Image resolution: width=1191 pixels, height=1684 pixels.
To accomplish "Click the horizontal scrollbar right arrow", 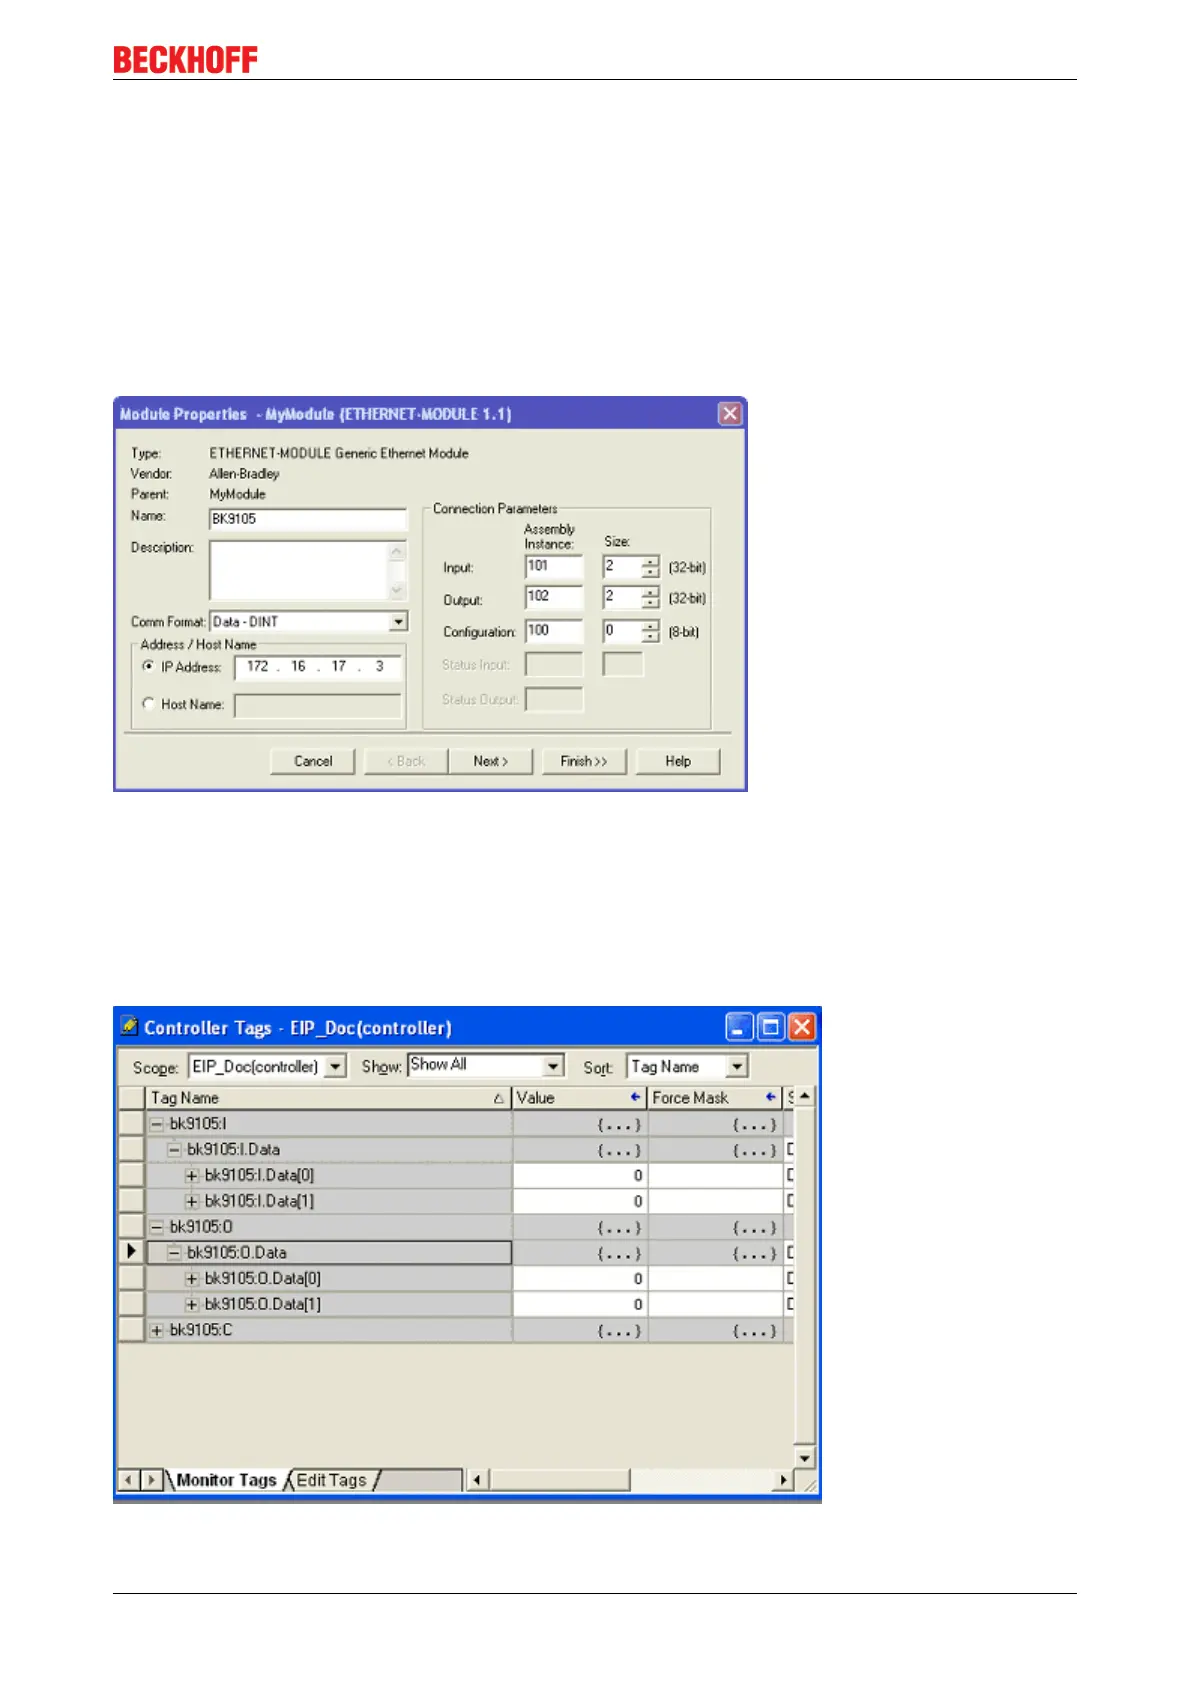I will click(785, 1480).
